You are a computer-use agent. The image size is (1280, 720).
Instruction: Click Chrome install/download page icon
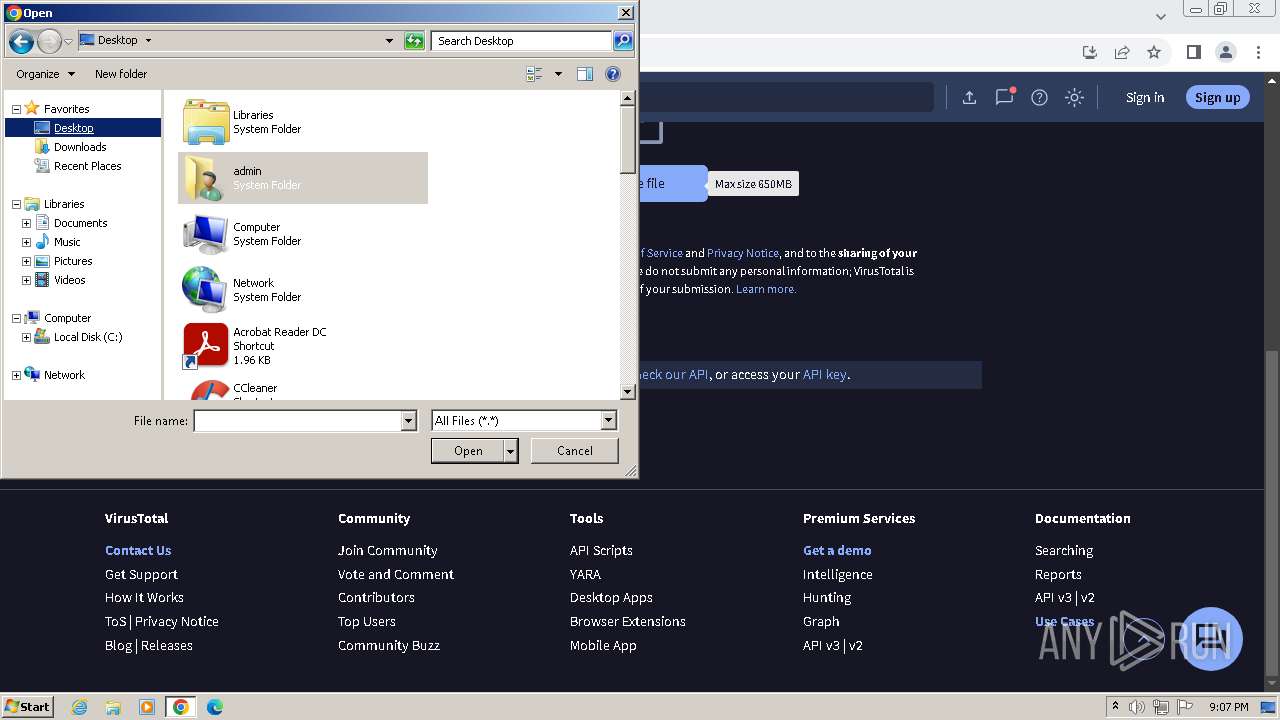click(x=1090, y=52)
